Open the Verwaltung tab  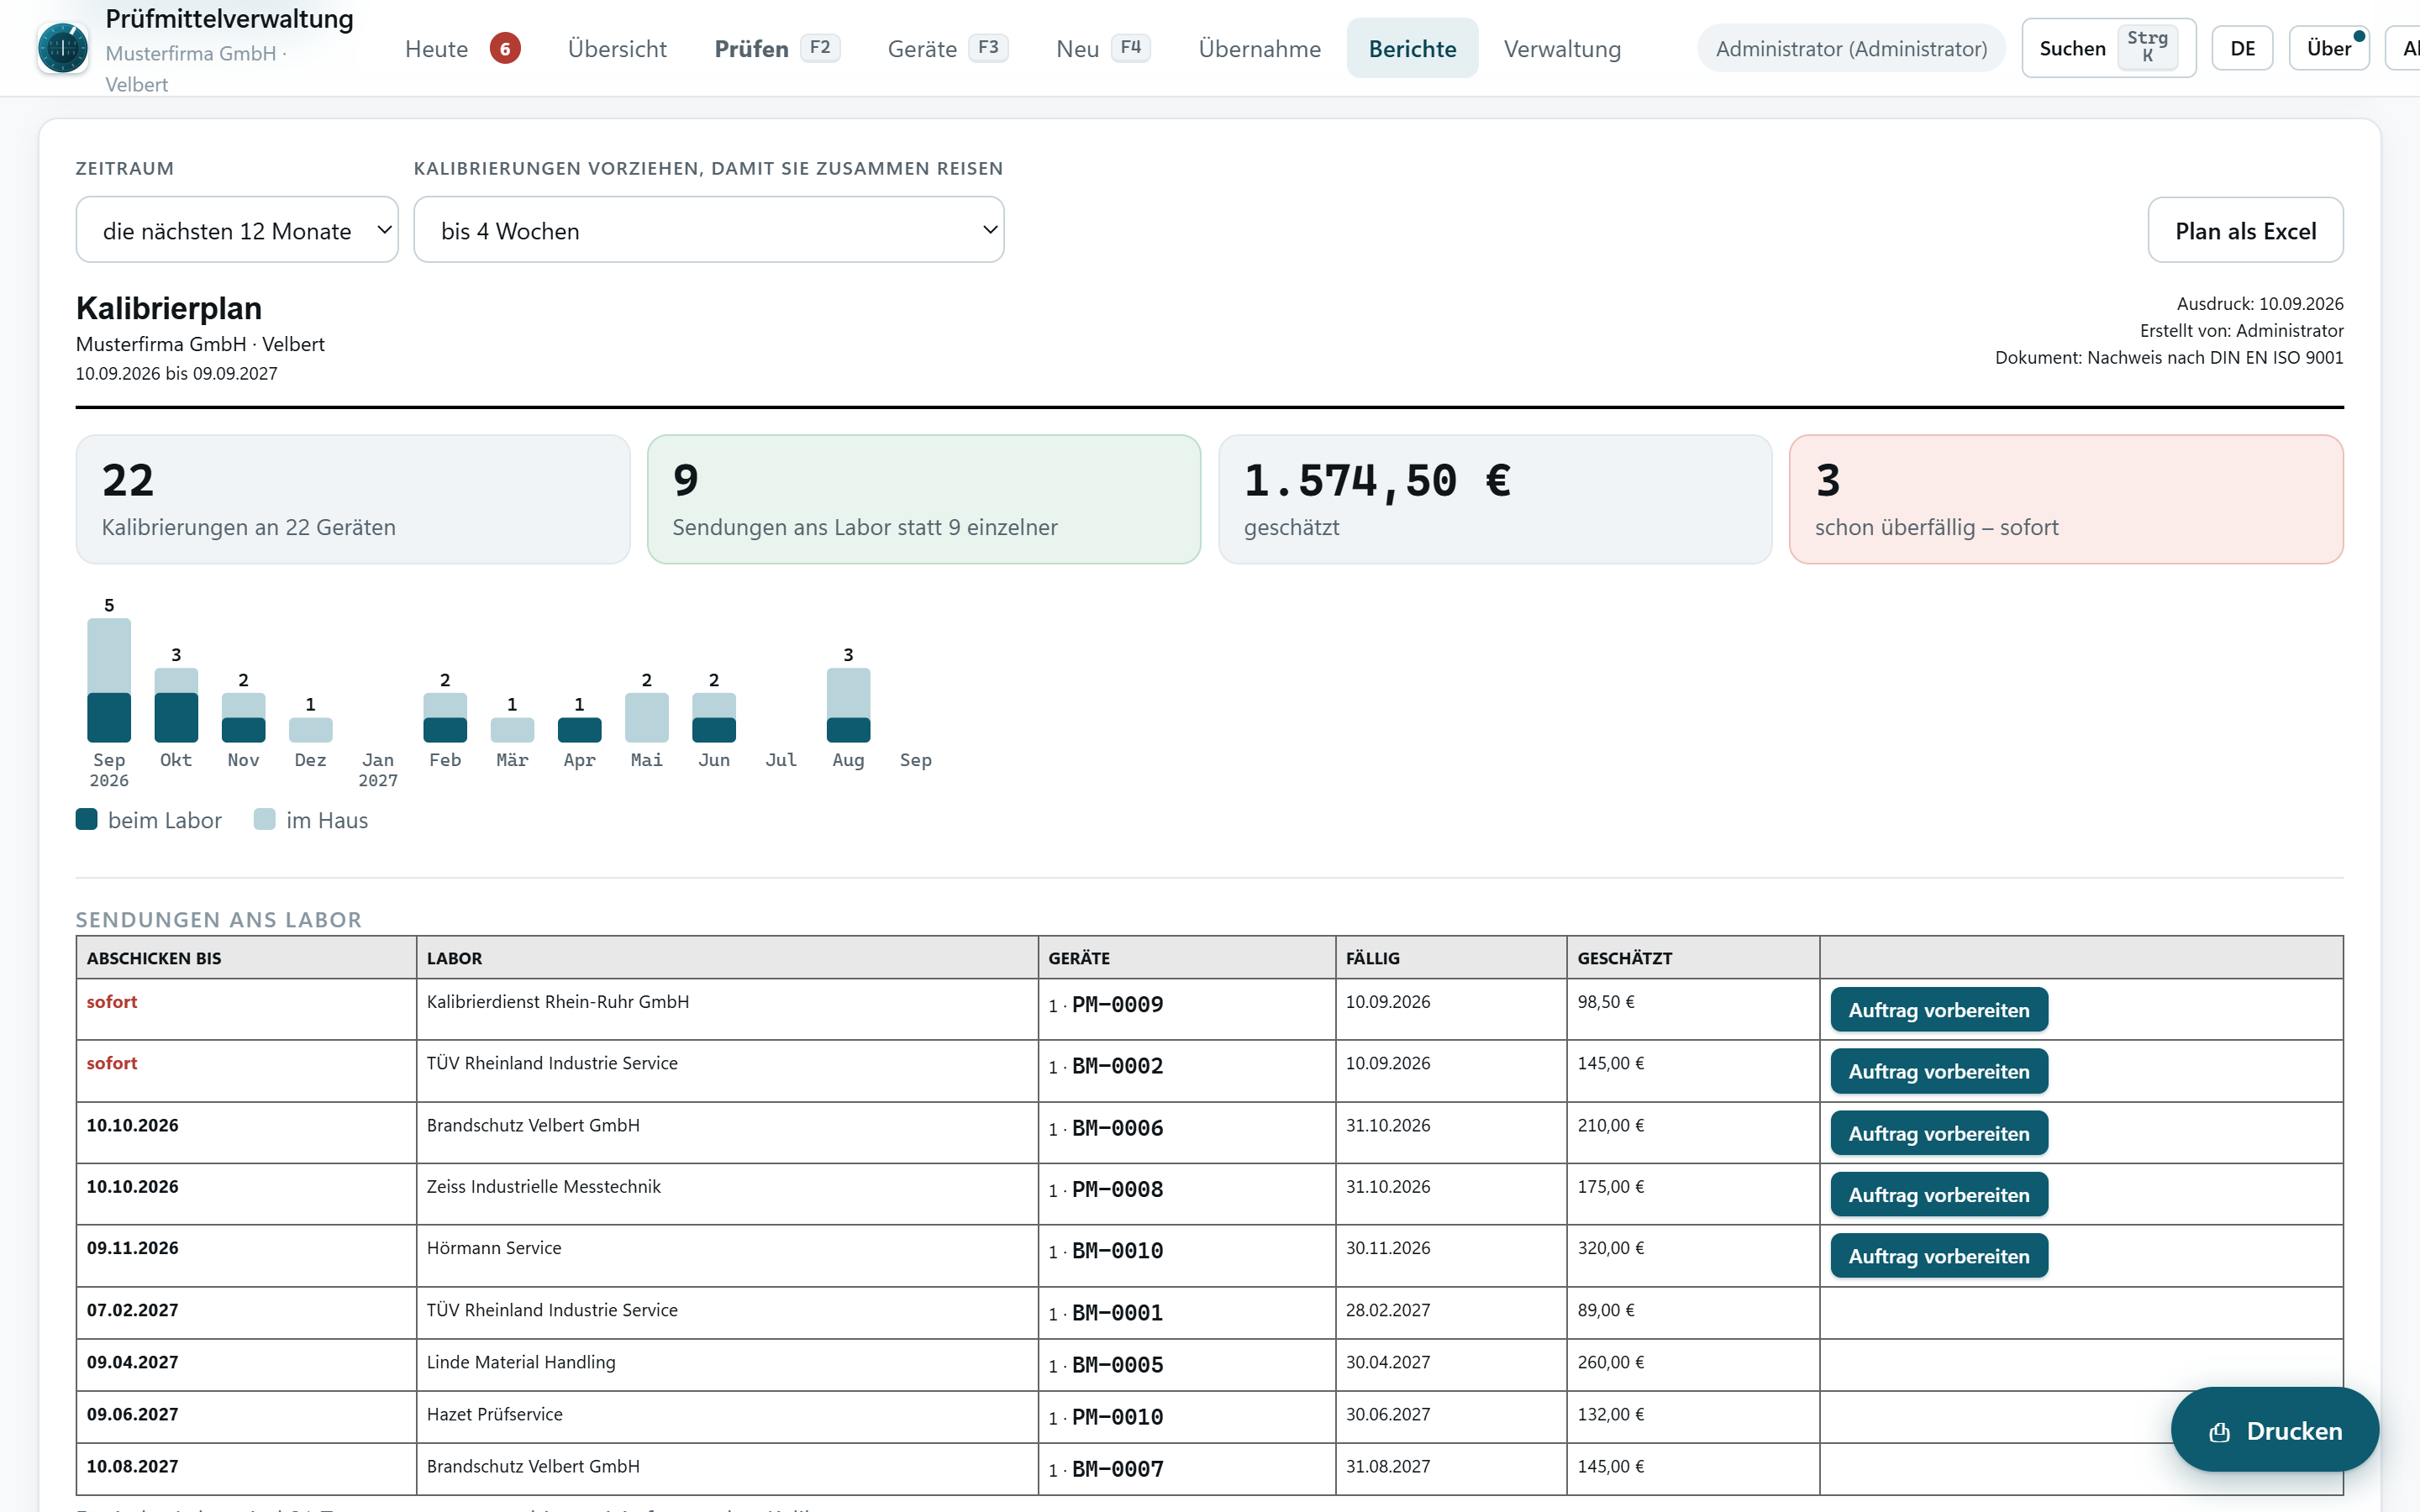1562,48
